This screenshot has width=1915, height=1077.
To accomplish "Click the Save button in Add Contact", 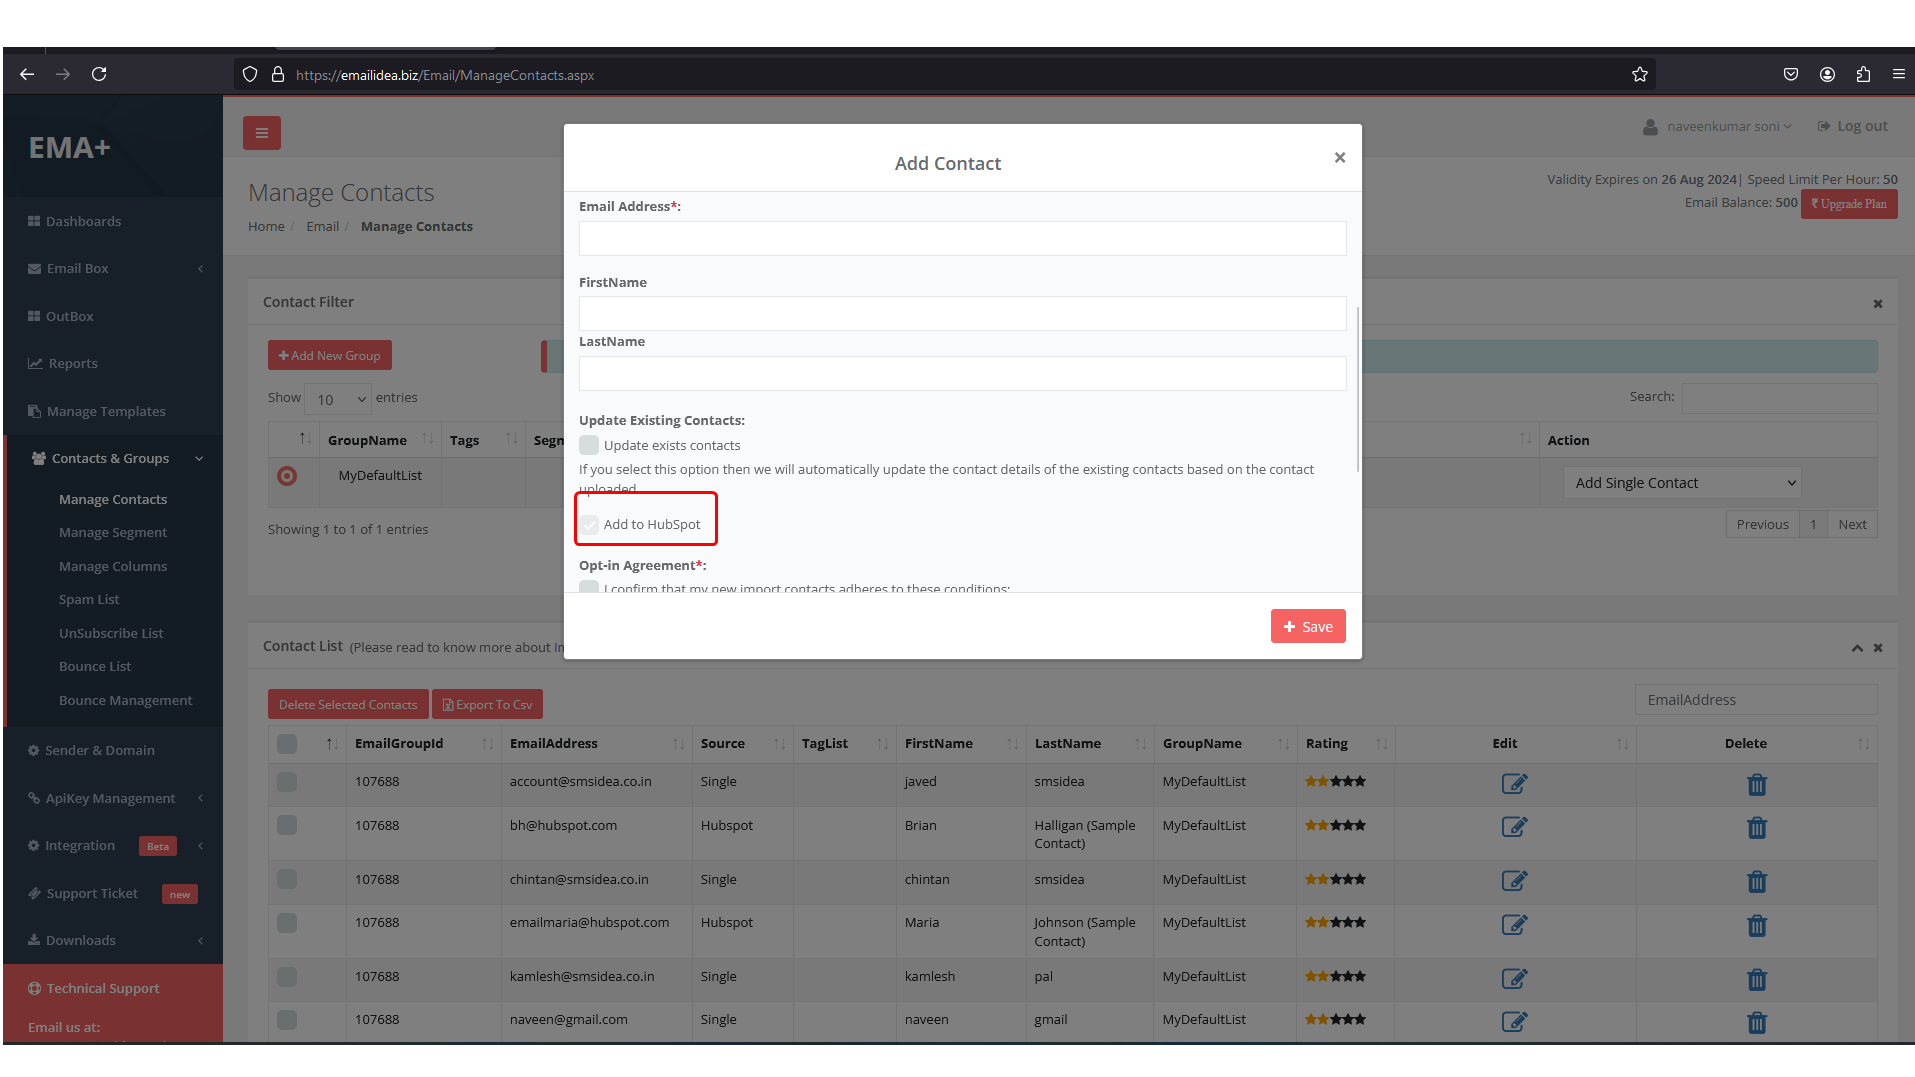I will tap(1307, 627).
